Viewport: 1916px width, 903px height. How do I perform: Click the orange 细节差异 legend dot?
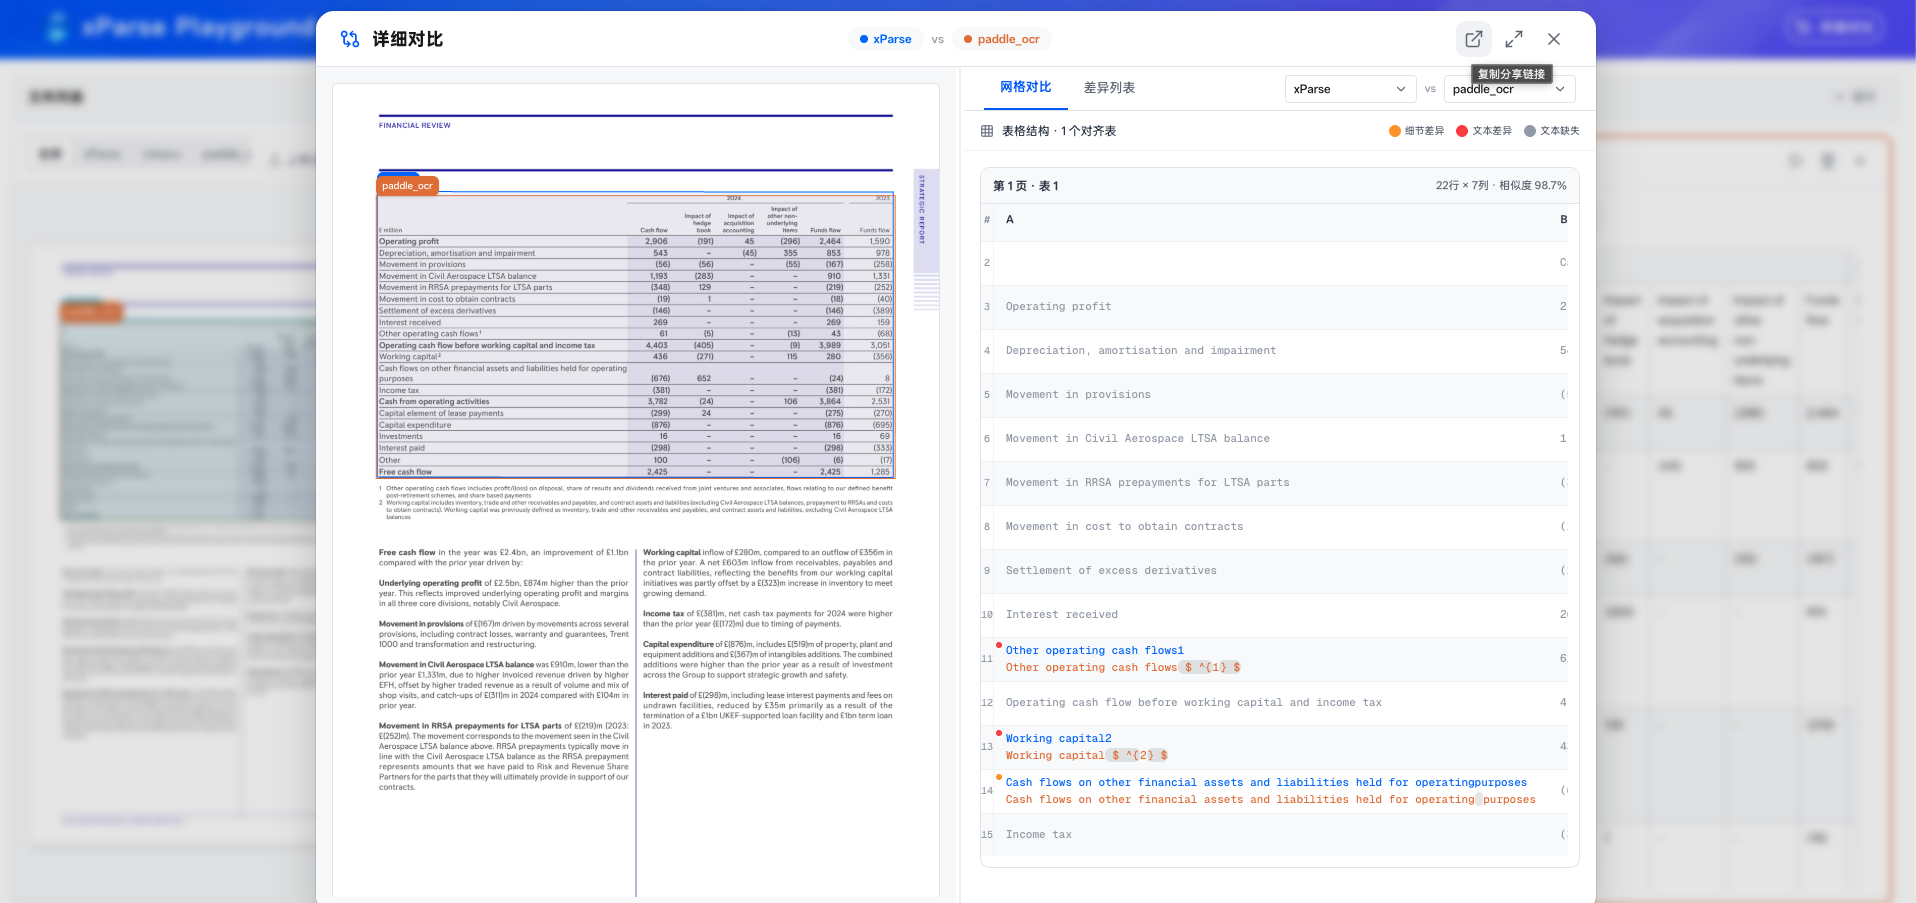click(1395, 131)
